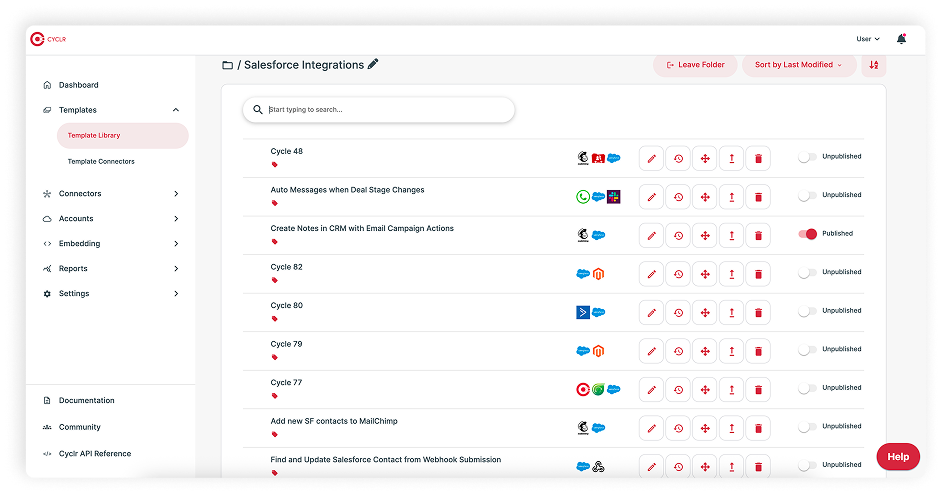Click the Leave Folder button
The image size is (941, 493).
[695, 65]
